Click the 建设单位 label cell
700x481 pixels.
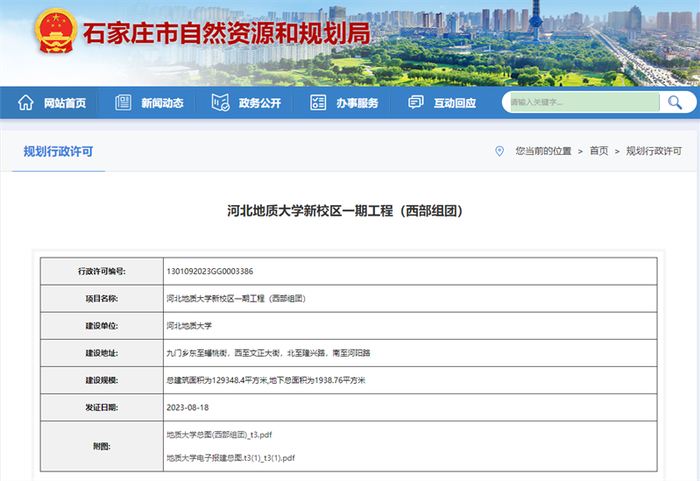(x=102, y=326)
